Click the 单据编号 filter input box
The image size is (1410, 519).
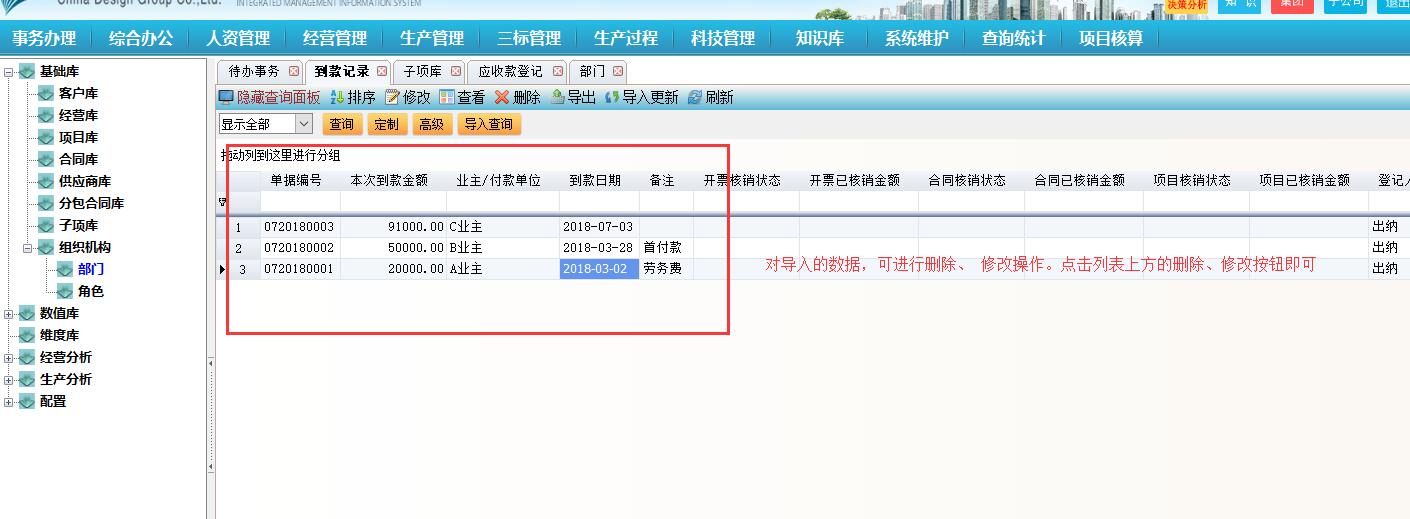(300, 202)
